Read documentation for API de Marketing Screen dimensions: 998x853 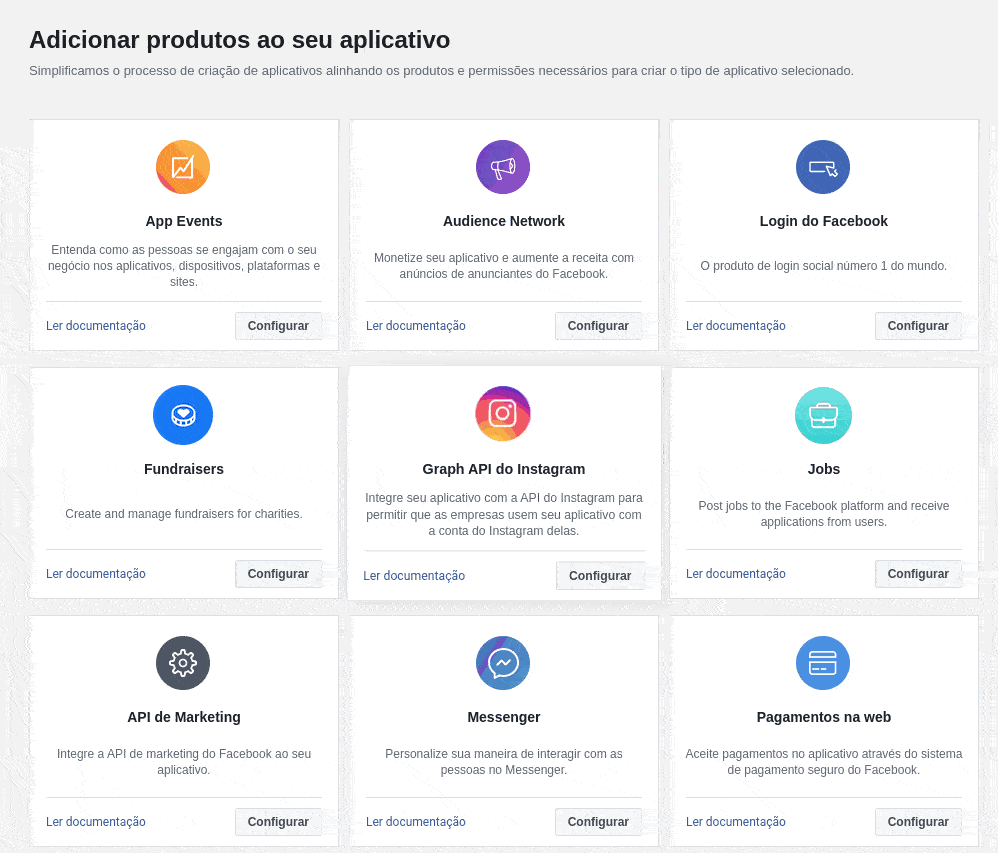(x=95, y=822)
